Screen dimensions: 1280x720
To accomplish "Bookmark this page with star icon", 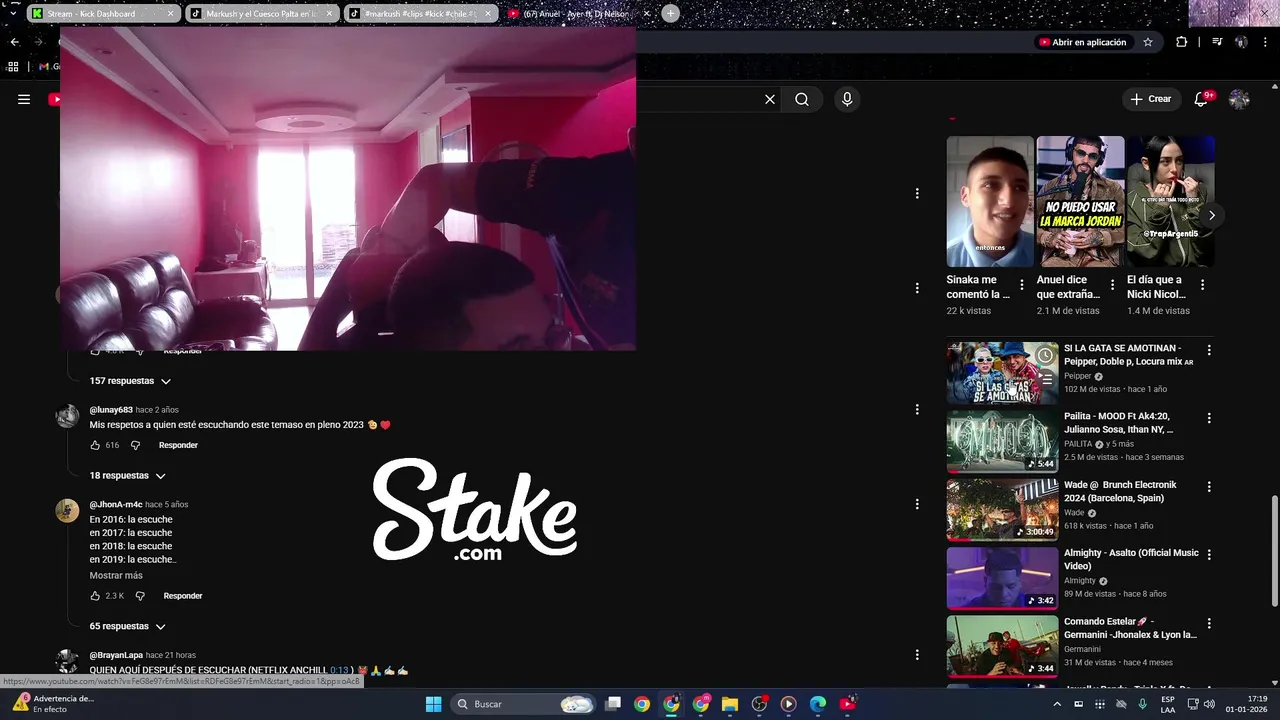I will pos(1148,42).
